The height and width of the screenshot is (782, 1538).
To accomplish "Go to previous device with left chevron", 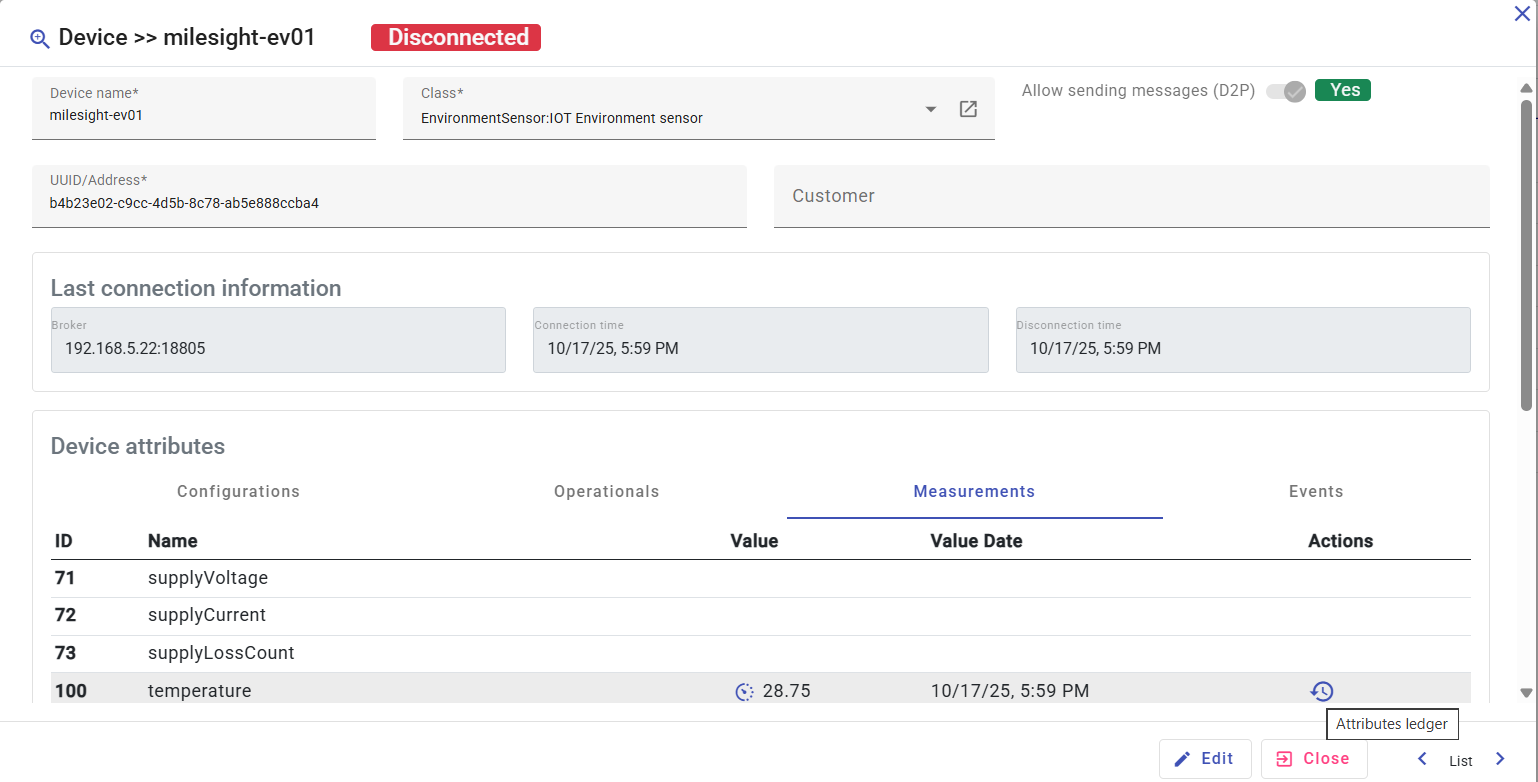I will point(1422,759).
